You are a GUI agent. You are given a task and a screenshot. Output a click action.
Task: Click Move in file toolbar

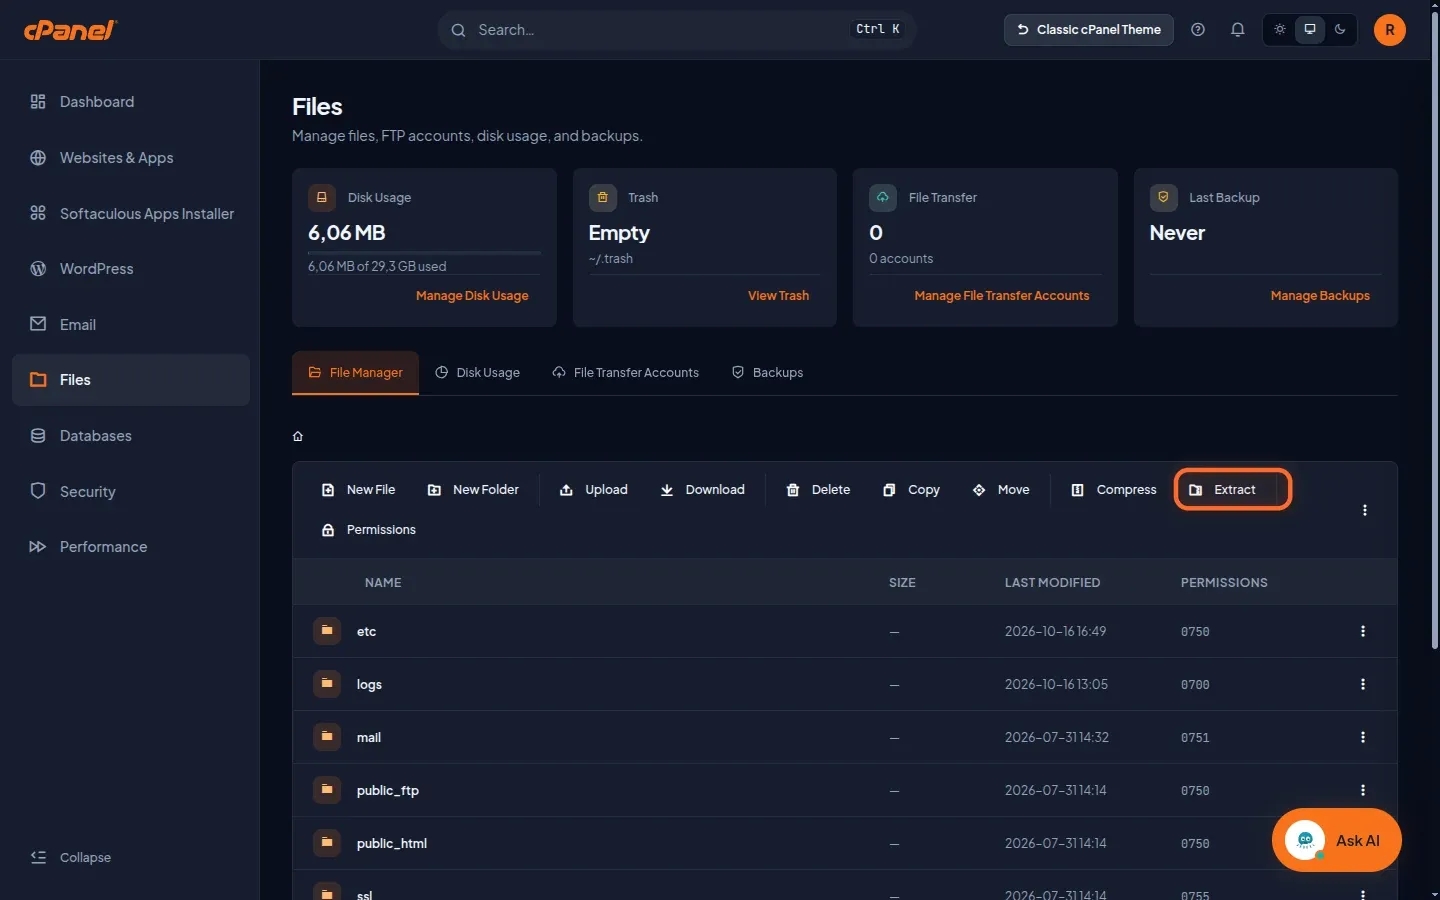(1001, 490)
